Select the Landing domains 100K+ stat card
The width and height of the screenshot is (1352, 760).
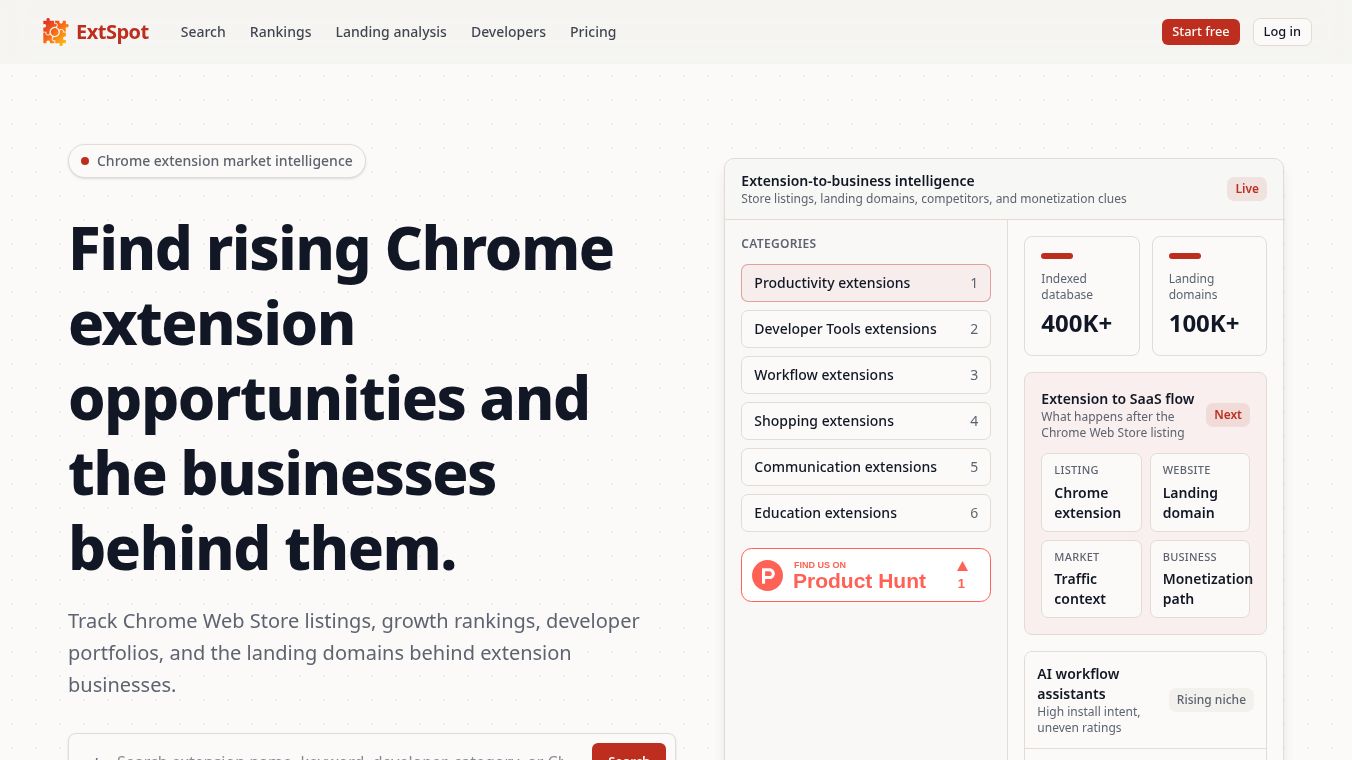[1209, 296]
